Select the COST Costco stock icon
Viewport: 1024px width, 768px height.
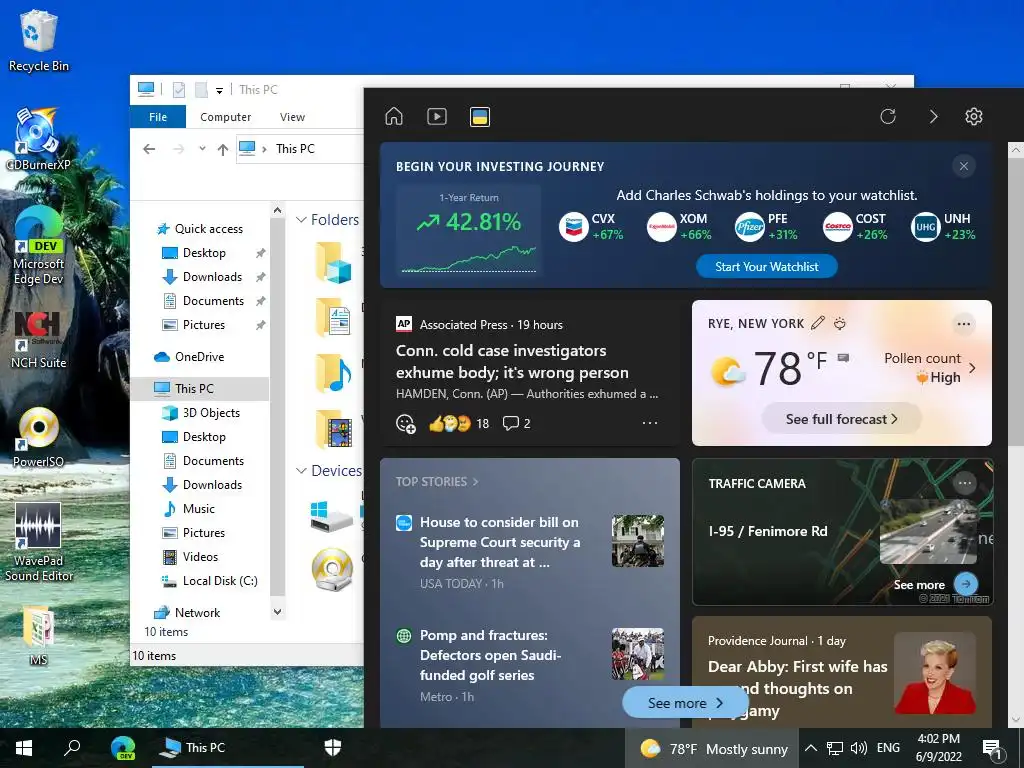(837, 227)
